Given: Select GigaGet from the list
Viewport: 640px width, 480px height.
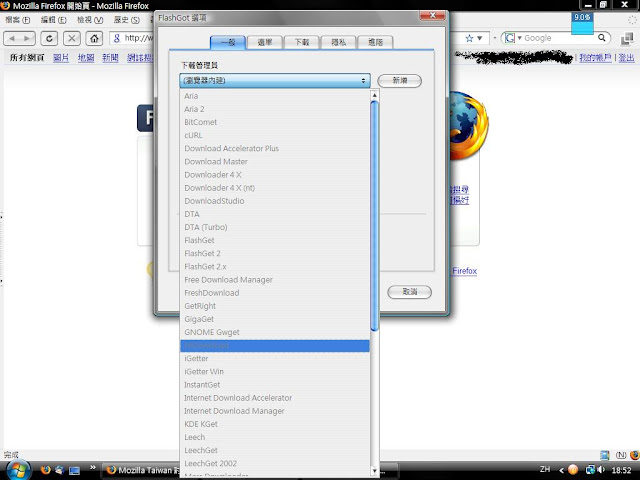Looking at the screenshot, I should tap(275, 319).
